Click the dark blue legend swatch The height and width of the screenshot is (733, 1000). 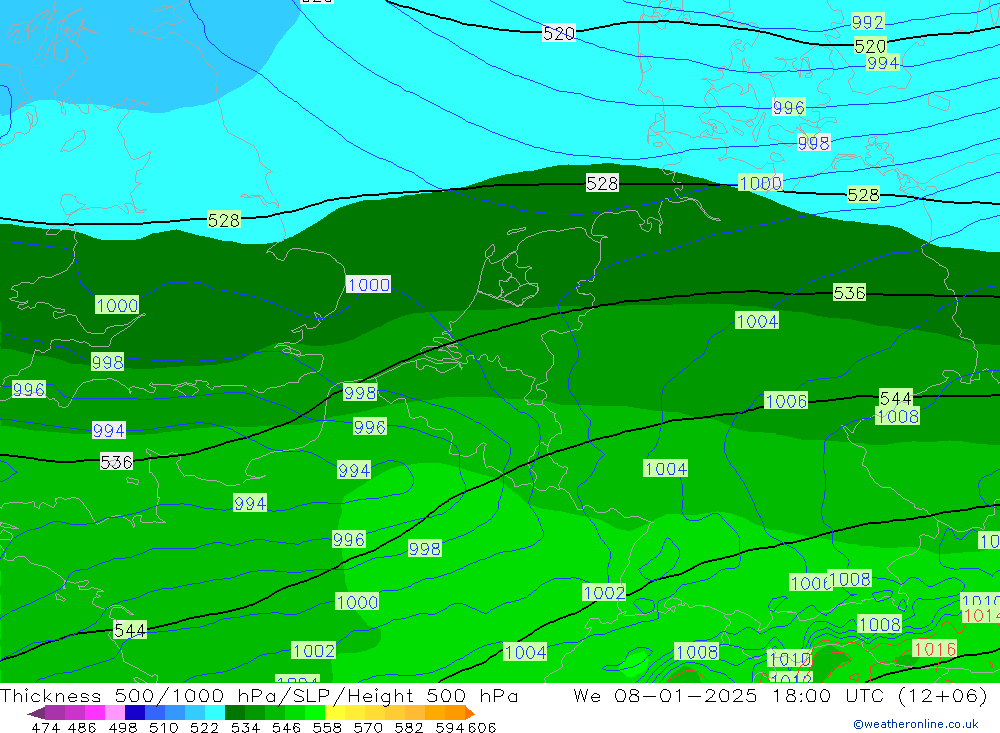135,713
